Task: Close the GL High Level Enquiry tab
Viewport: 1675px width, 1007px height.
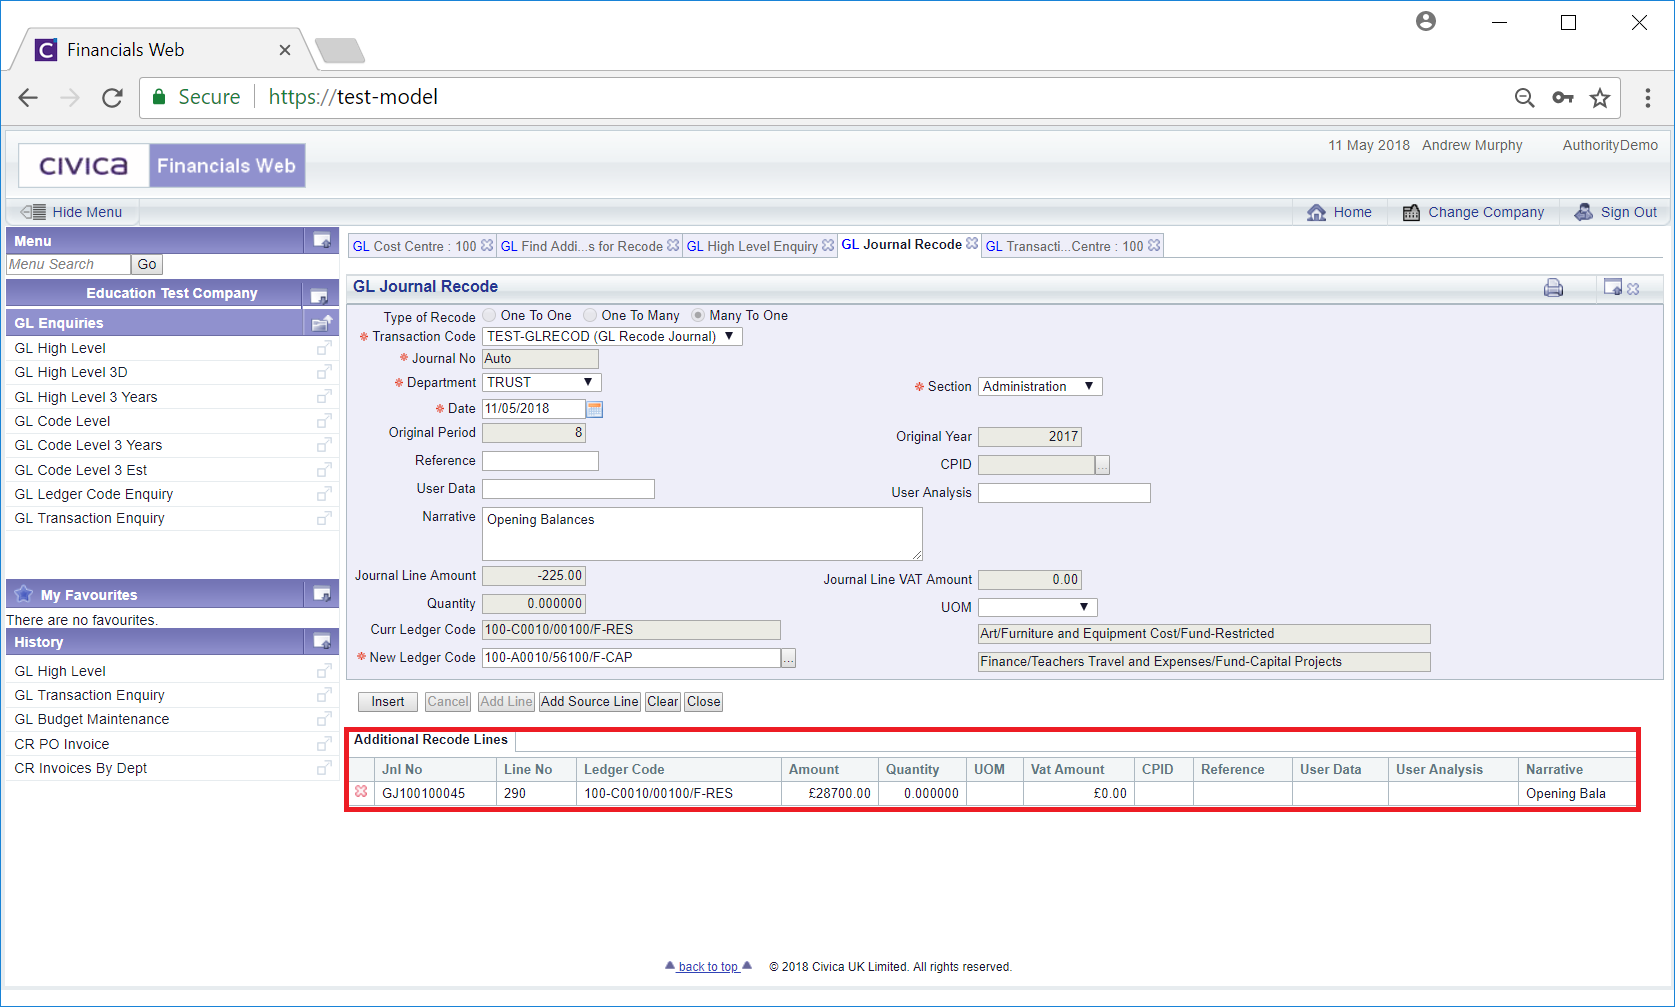Action: point(828,245)
